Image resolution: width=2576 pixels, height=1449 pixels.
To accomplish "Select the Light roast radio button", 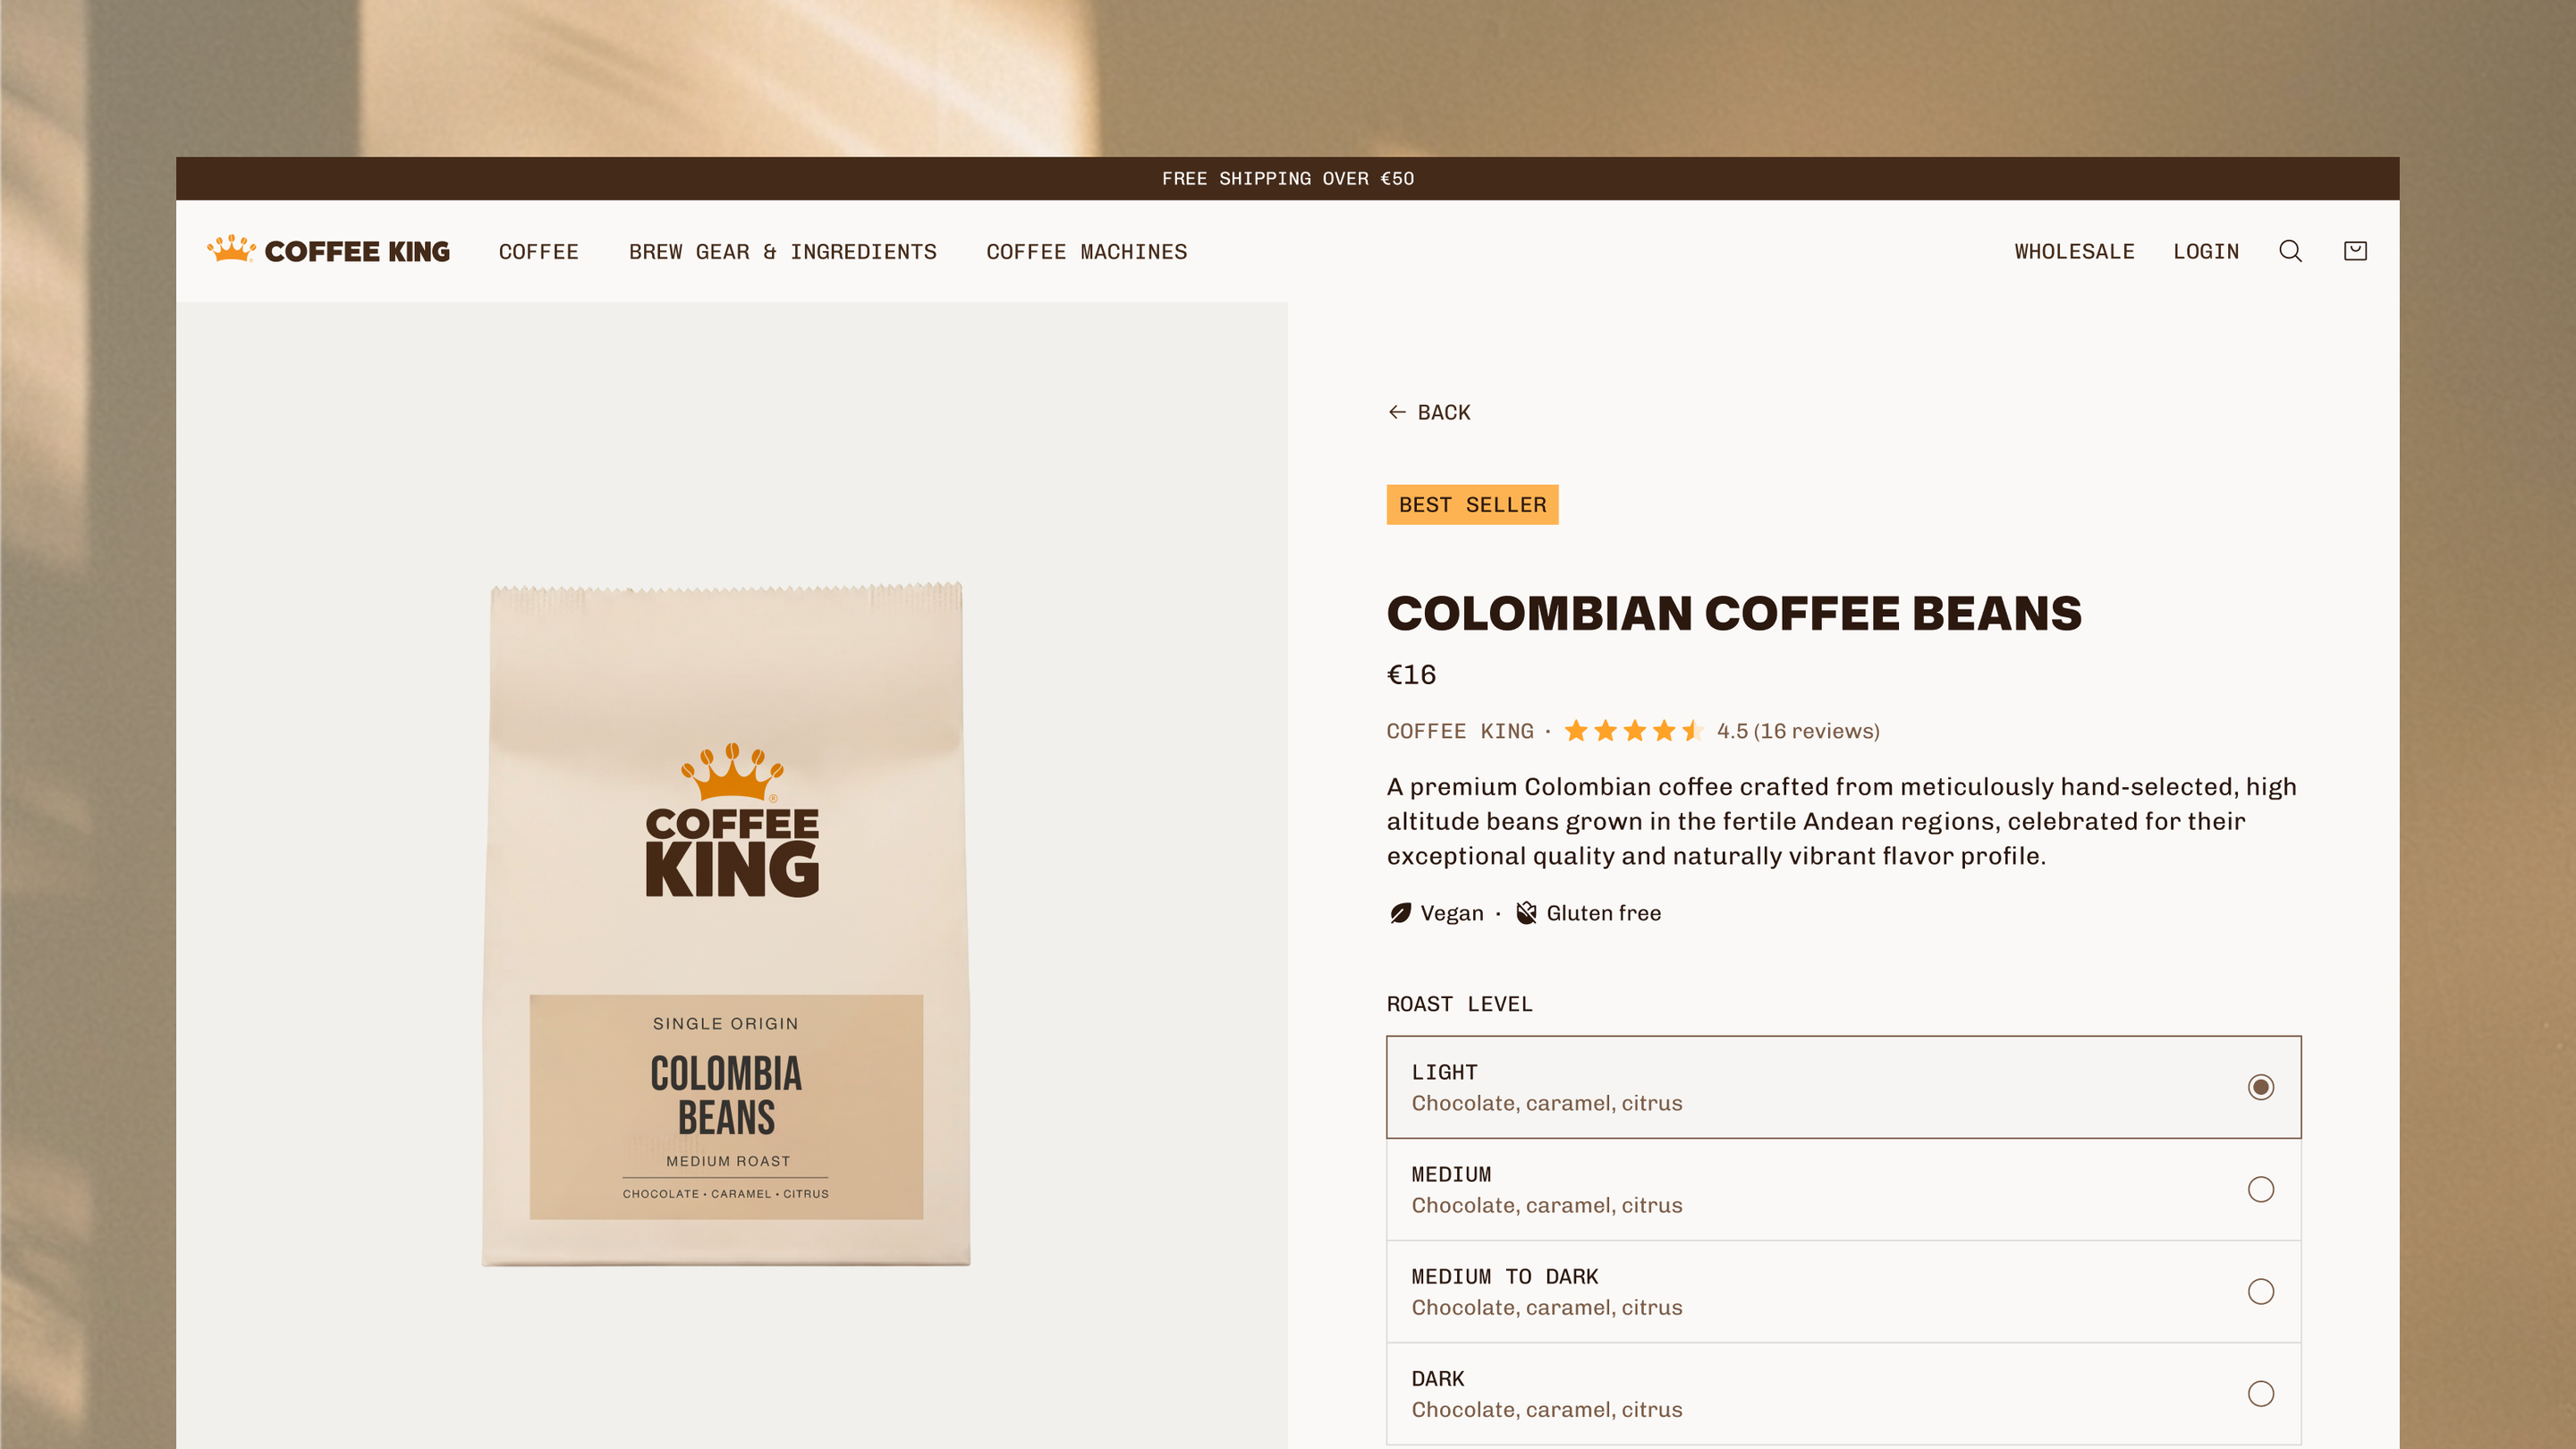I will [2260, 1087].
